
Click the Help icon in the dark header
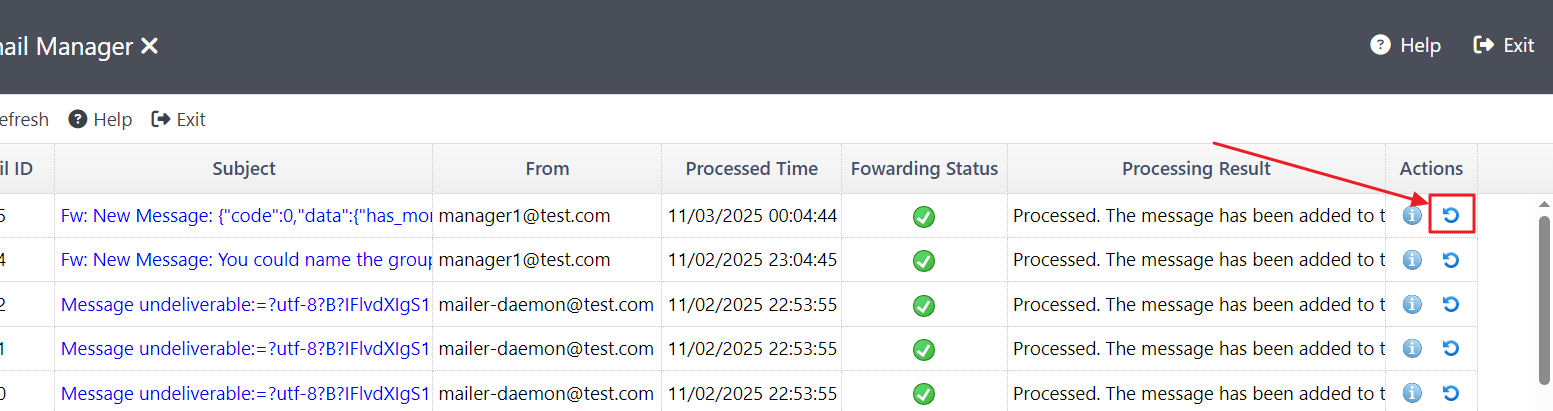click(1381, 46)
